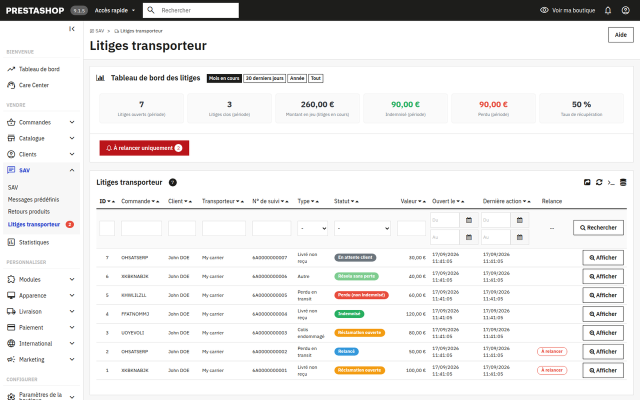Open help question mark beside Litiges transporteur
The image size is (640, 400).
(x=173, y=182)
